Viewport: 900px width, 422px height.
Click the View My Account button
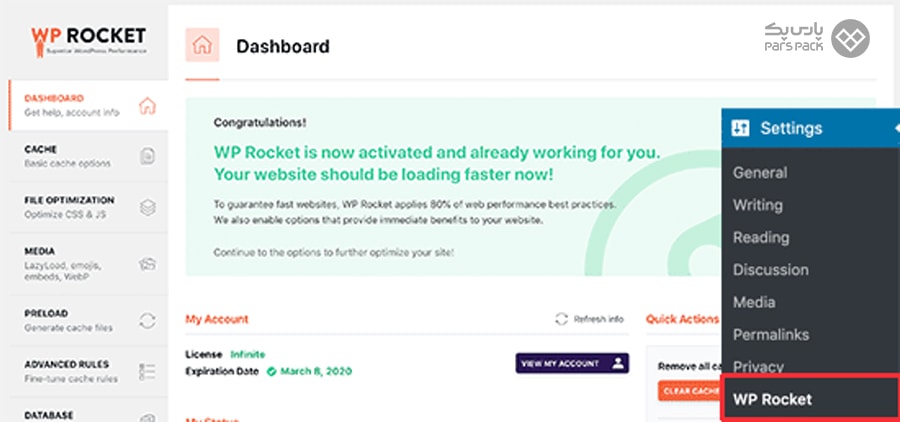[x=572, y=363]
